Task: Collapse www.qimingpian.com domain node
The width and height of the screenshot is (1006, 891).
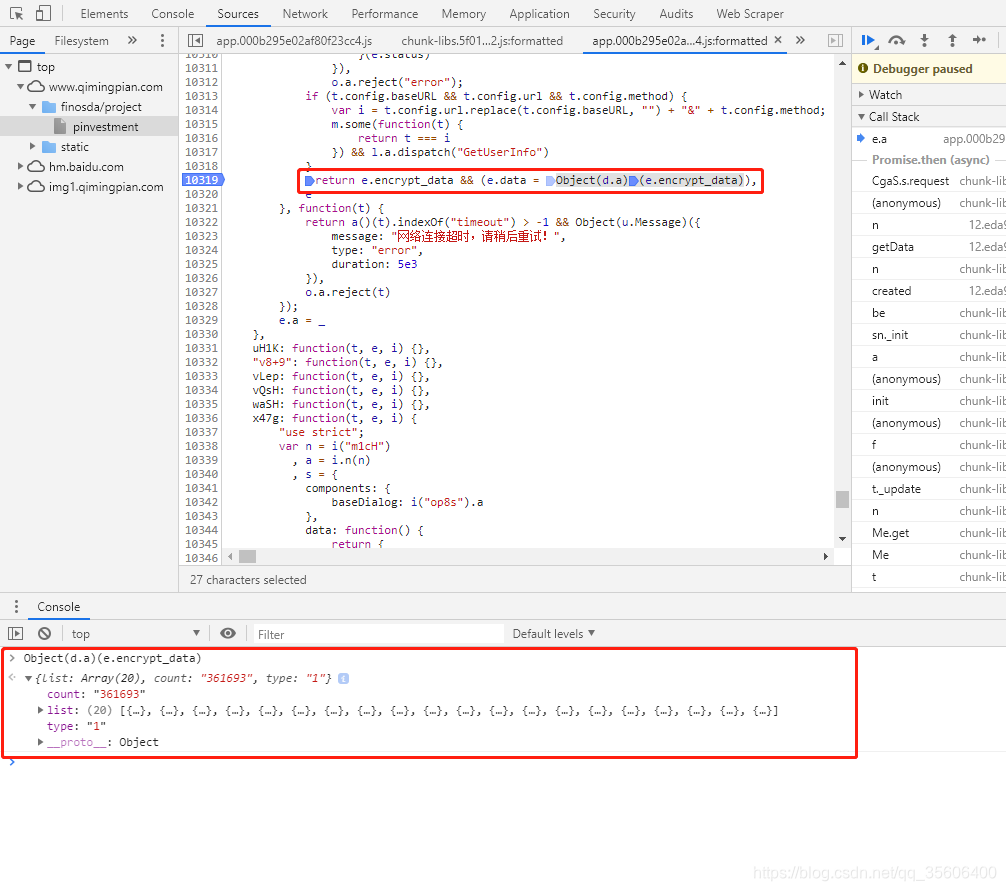Action: [20, 87]
